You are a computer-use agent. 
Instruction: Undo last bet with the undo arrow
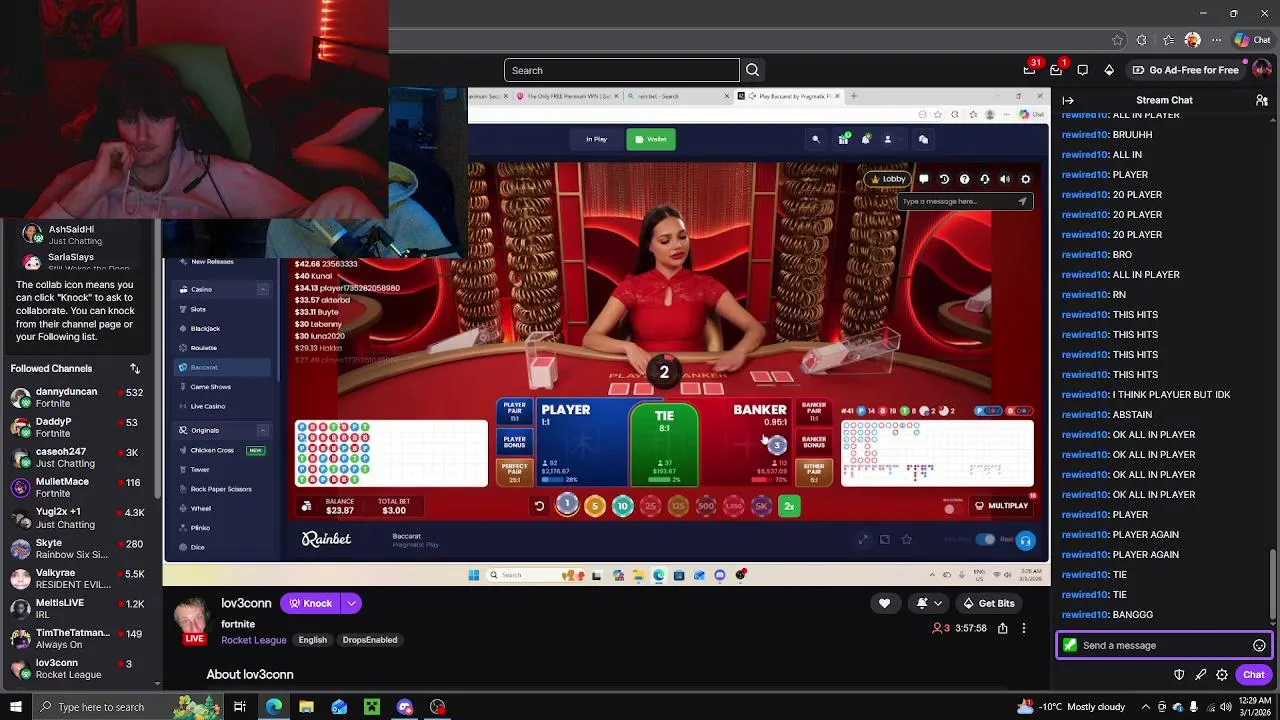539,506
